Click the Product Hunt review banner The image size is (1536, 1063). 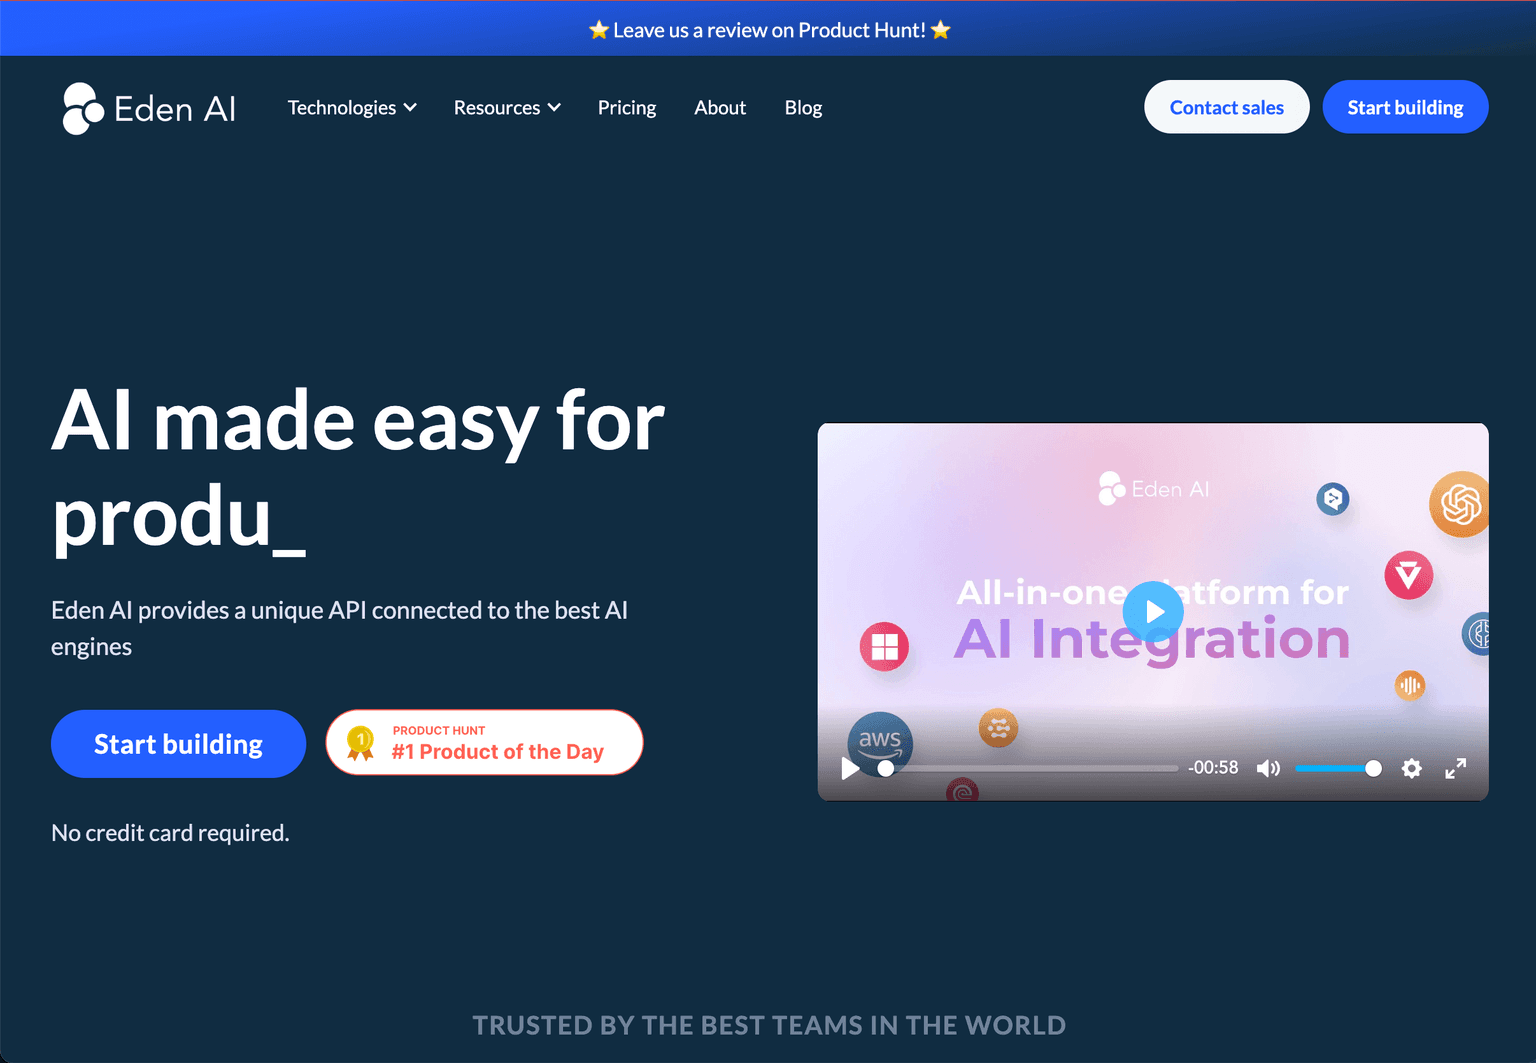768,30
